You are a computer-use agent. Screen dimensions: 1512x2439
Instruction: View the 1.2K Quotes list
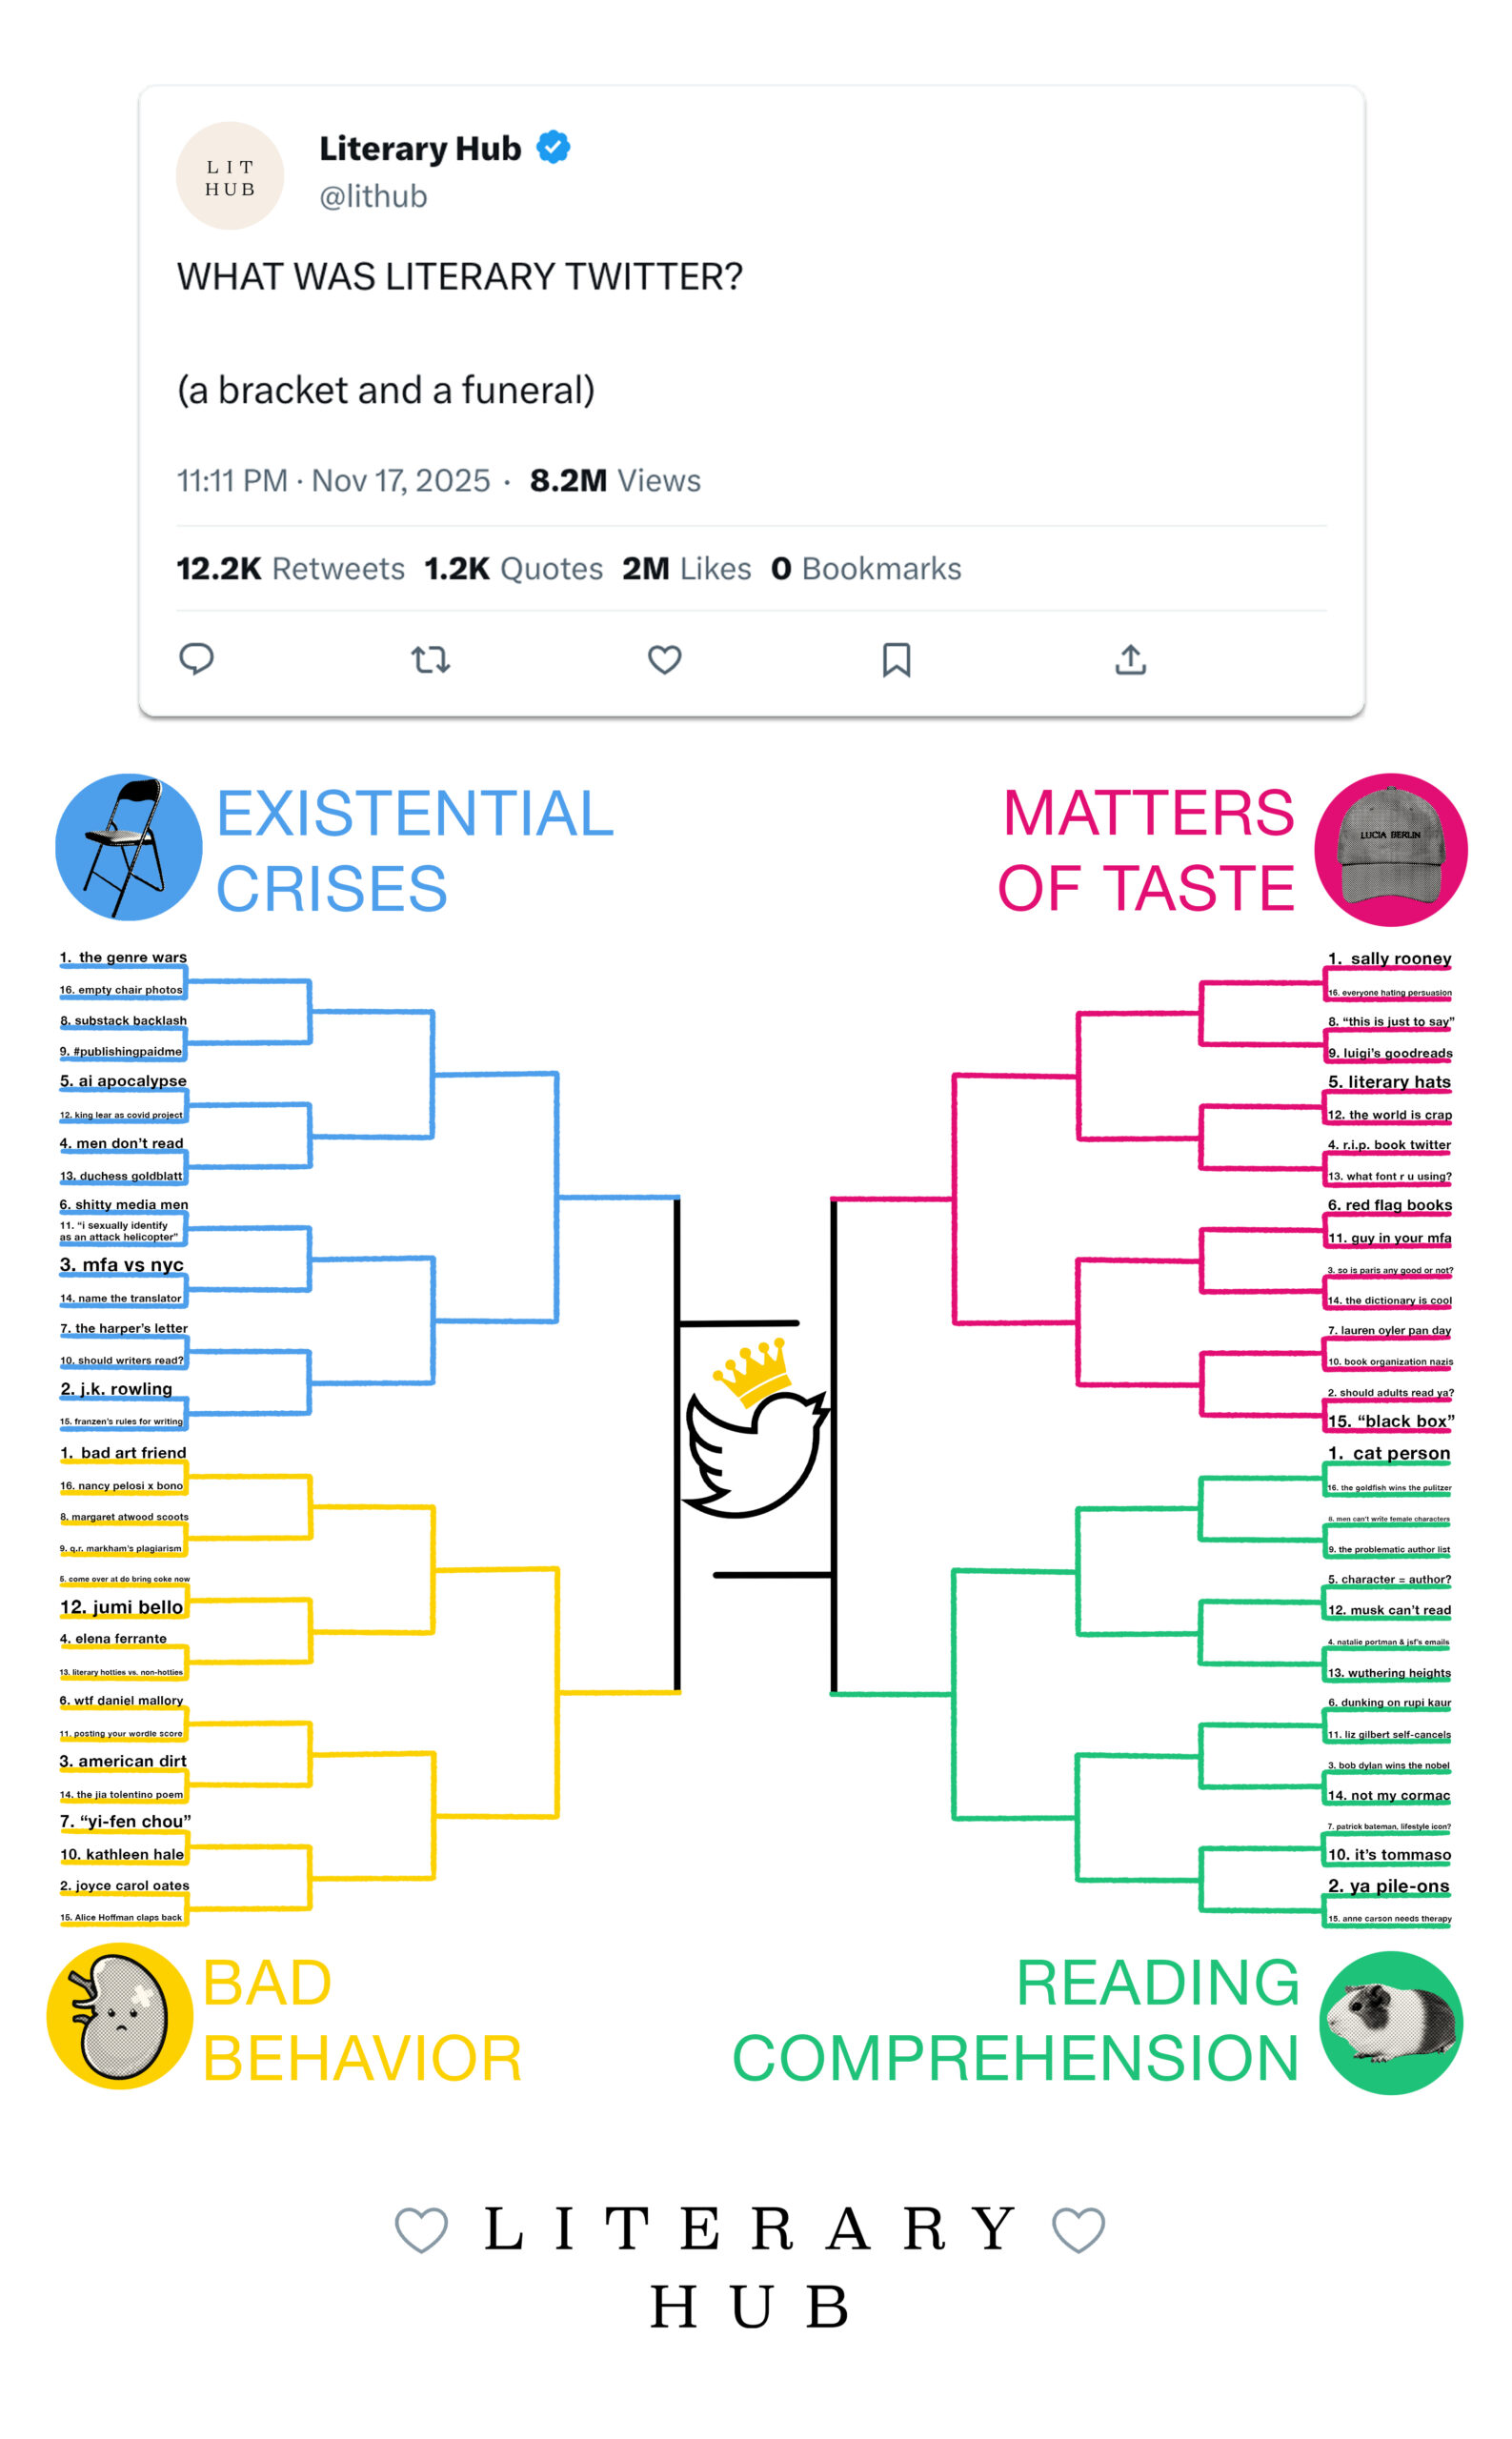point(513,568)
